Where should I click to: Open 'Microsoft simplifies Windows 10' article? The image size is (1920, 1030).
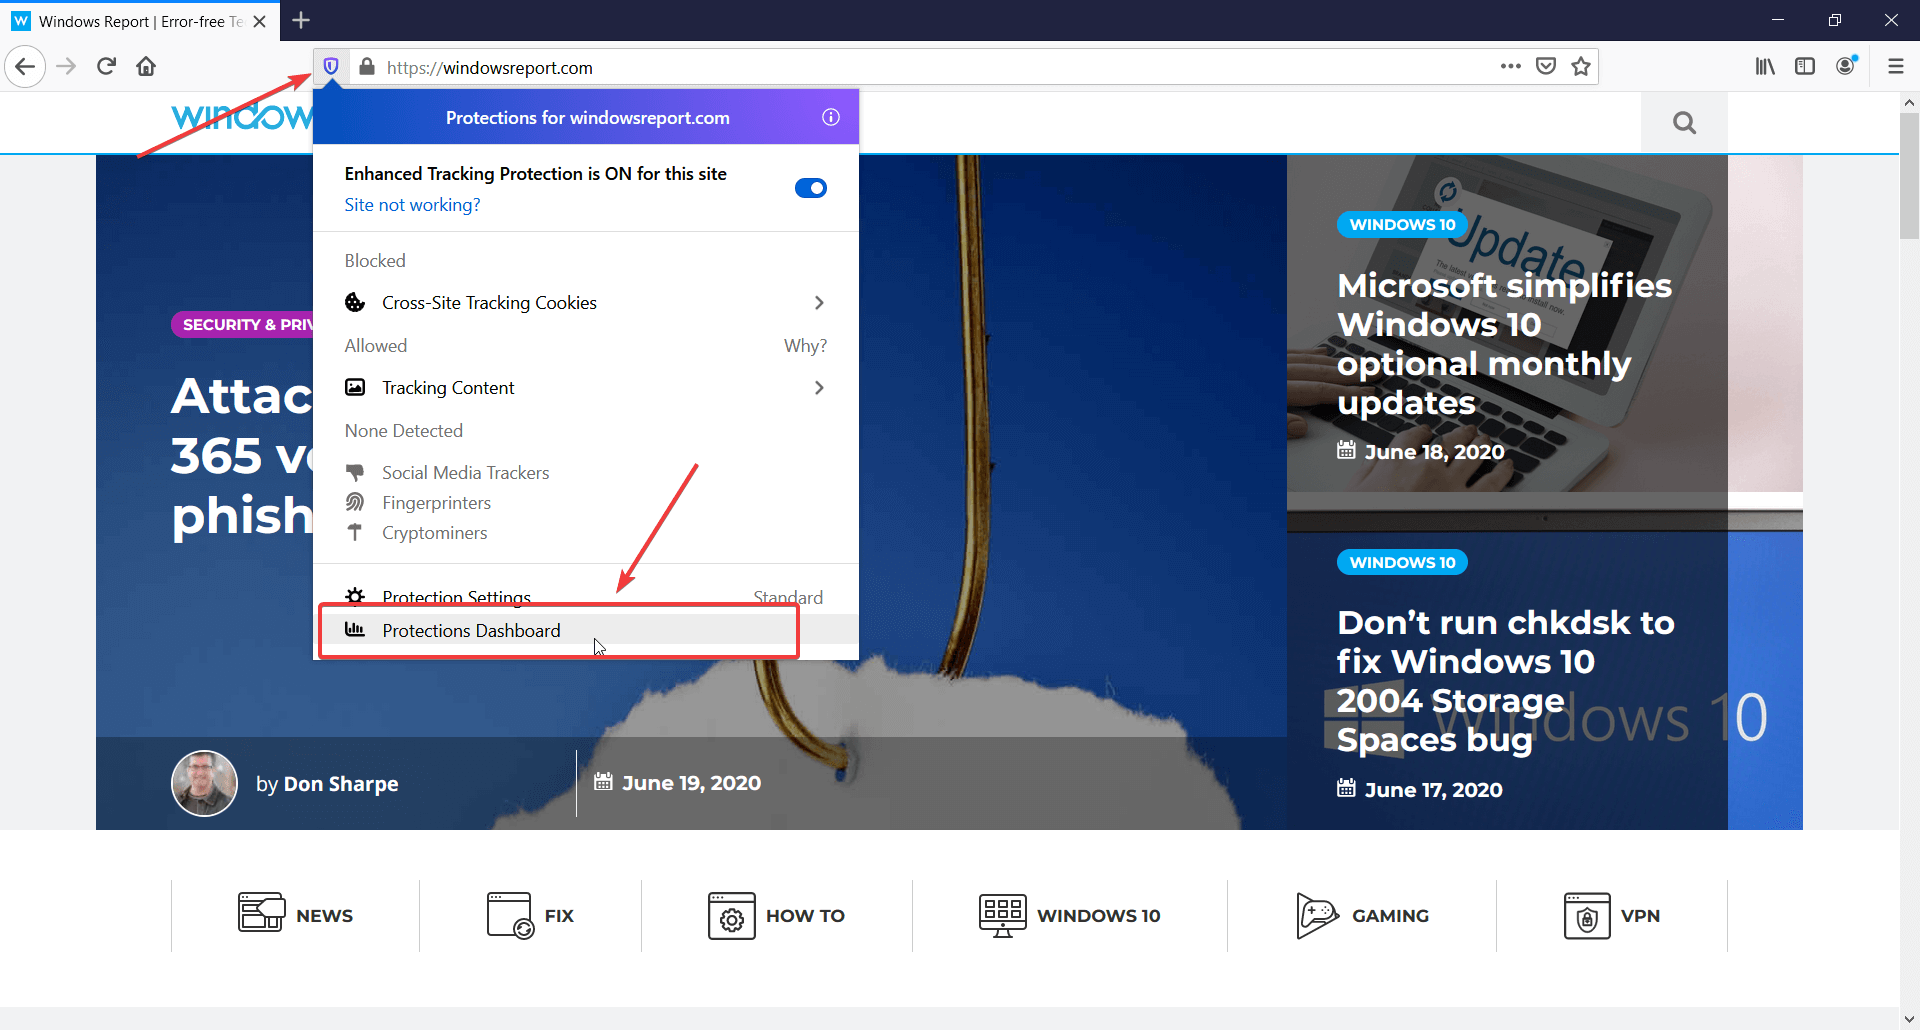click(1504, 343)
